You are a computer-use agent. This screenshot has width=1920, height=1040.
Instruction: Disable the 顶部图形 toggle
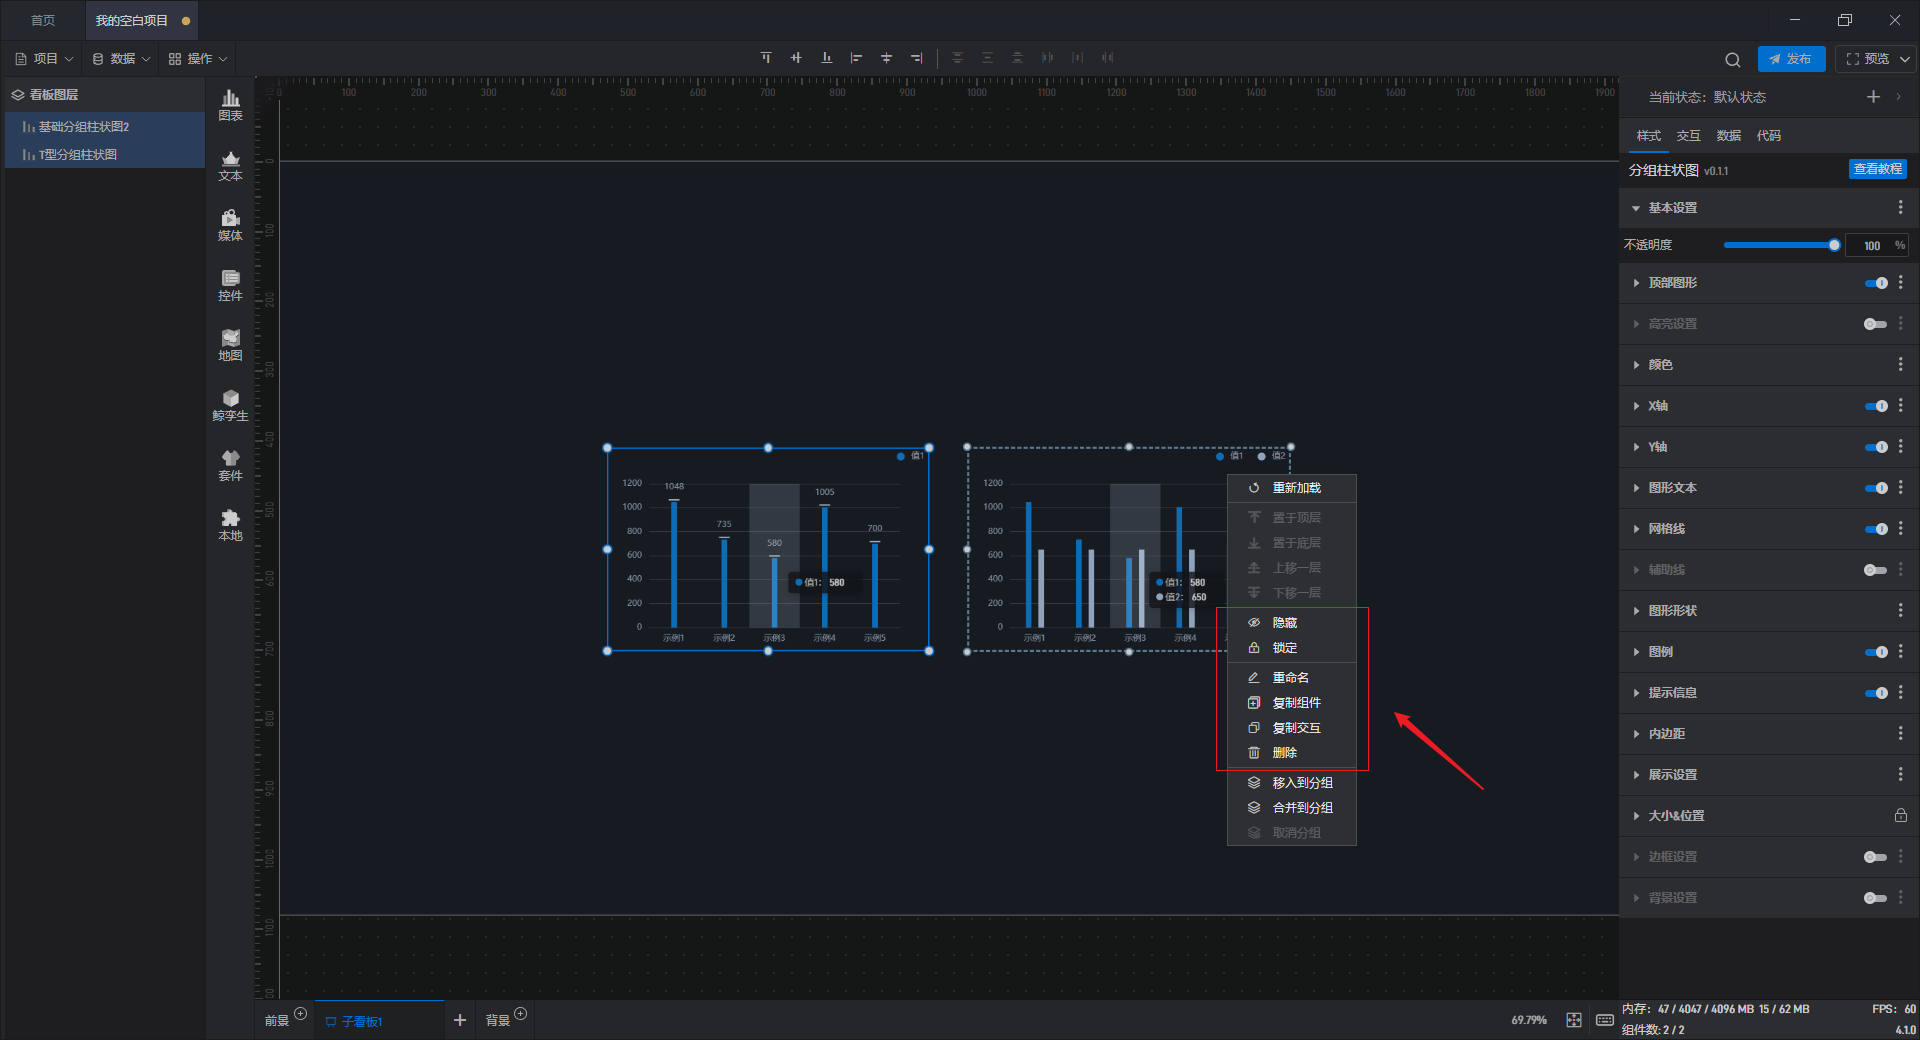pos(1876,283)
